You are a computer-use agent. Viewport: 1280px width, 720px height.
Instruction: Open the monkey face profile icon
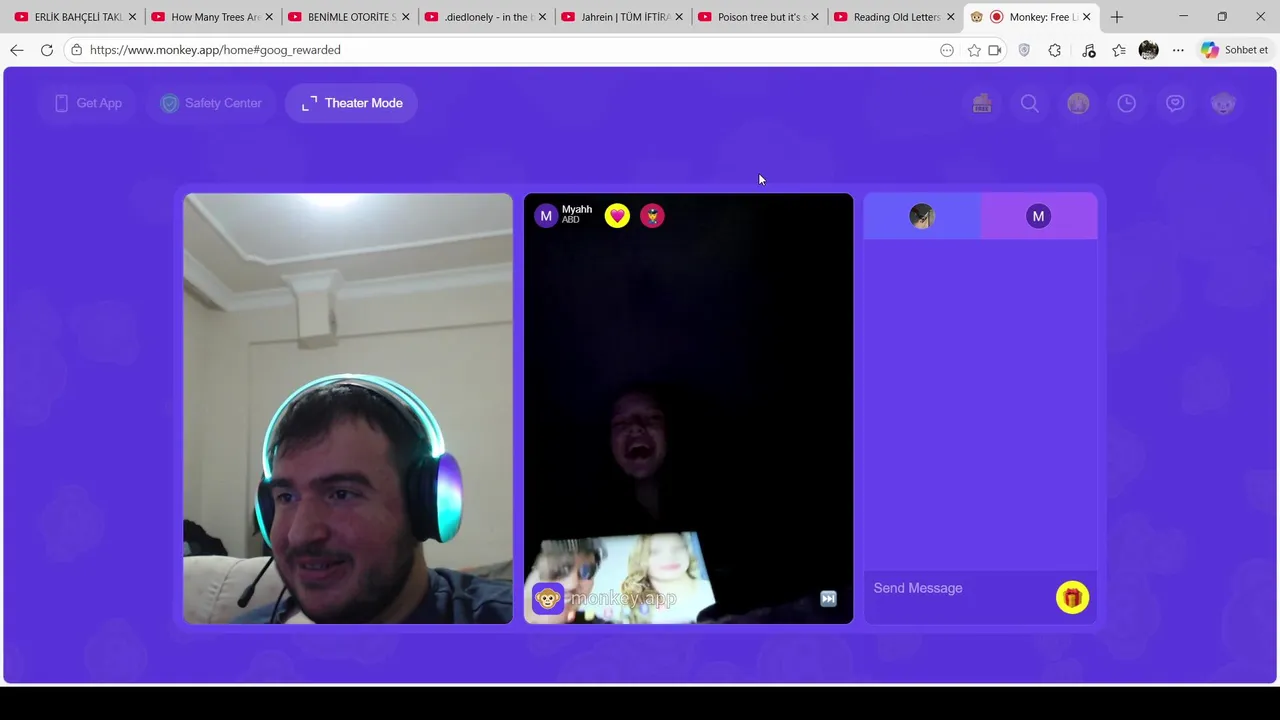coord(1223,103)
